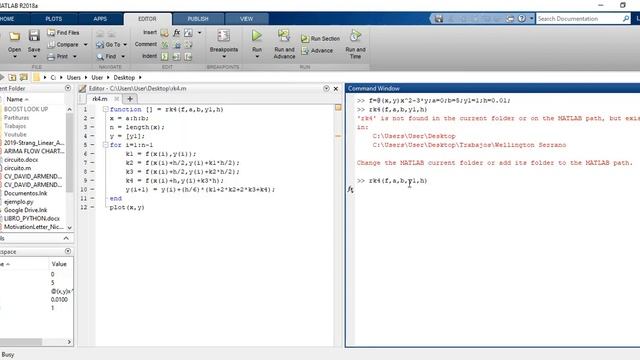The height and width of the screenshot is (360, 640).
Task: Print the current script
Action: tap(58, 56)
